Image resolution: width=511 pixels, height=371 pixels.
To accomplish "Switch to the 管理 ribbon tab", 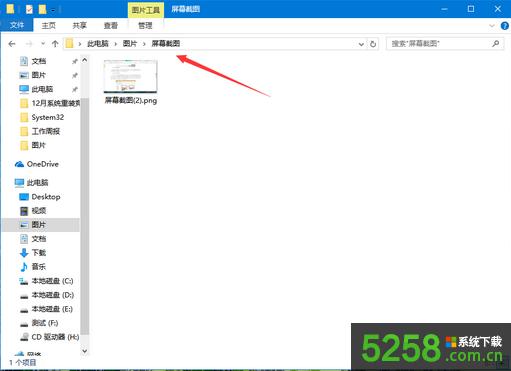I will click(145, 25).
